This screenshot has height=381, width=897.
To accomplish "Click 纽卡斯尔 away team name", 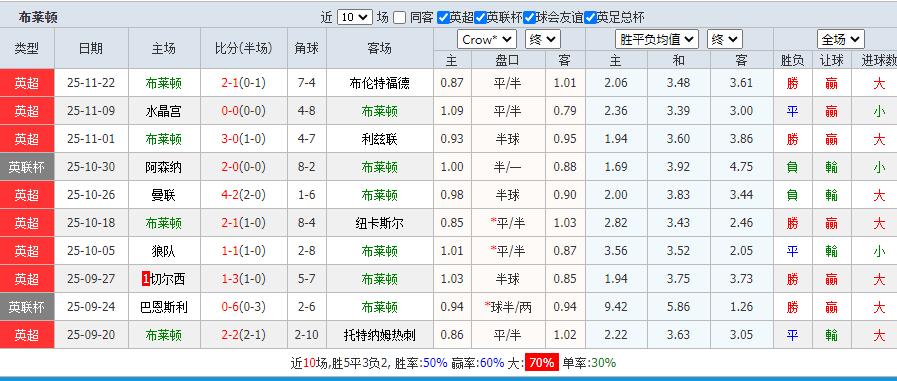I will (x=379, y=223).
